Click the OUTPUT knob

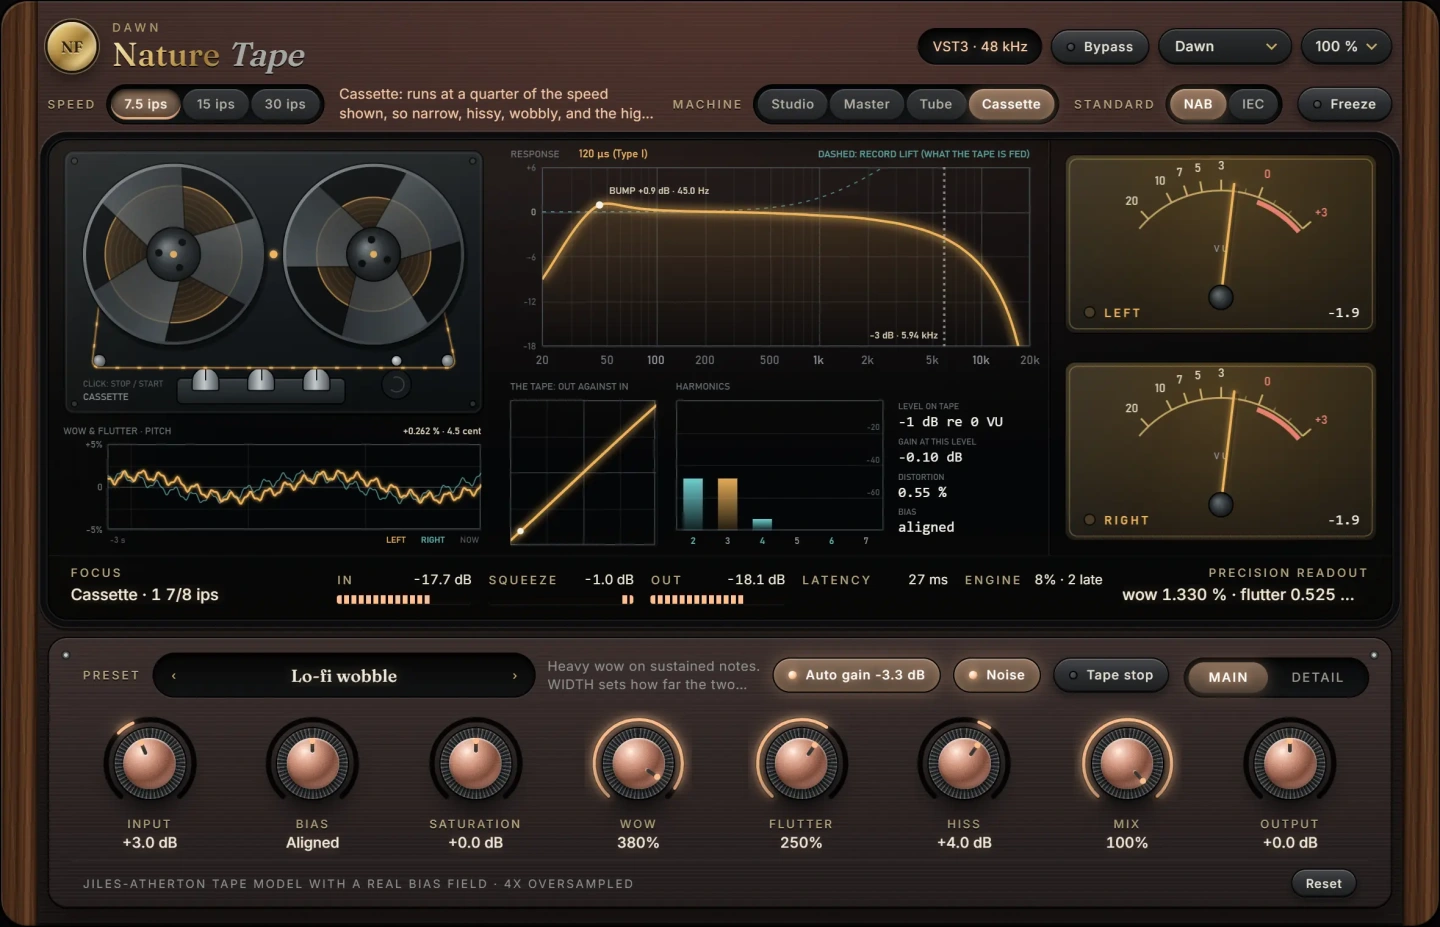[1290, 764]
